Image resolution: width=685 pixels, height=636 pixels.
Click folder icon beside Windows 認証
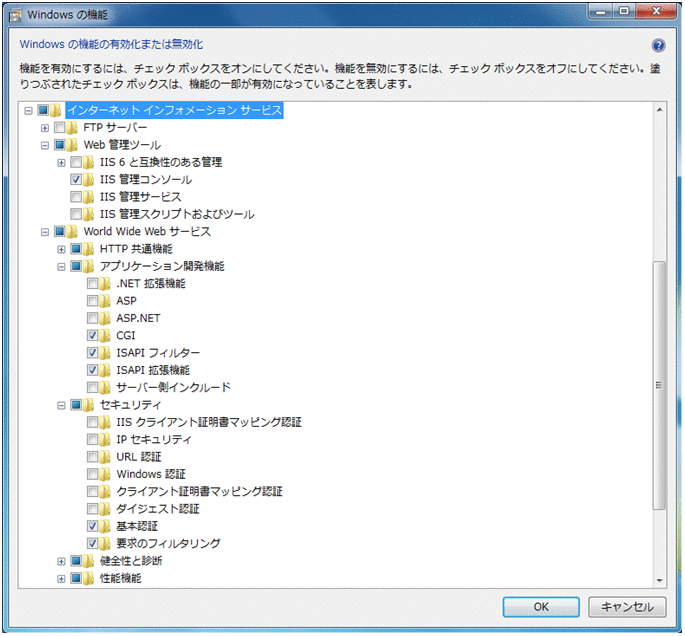tap(104, 474)
